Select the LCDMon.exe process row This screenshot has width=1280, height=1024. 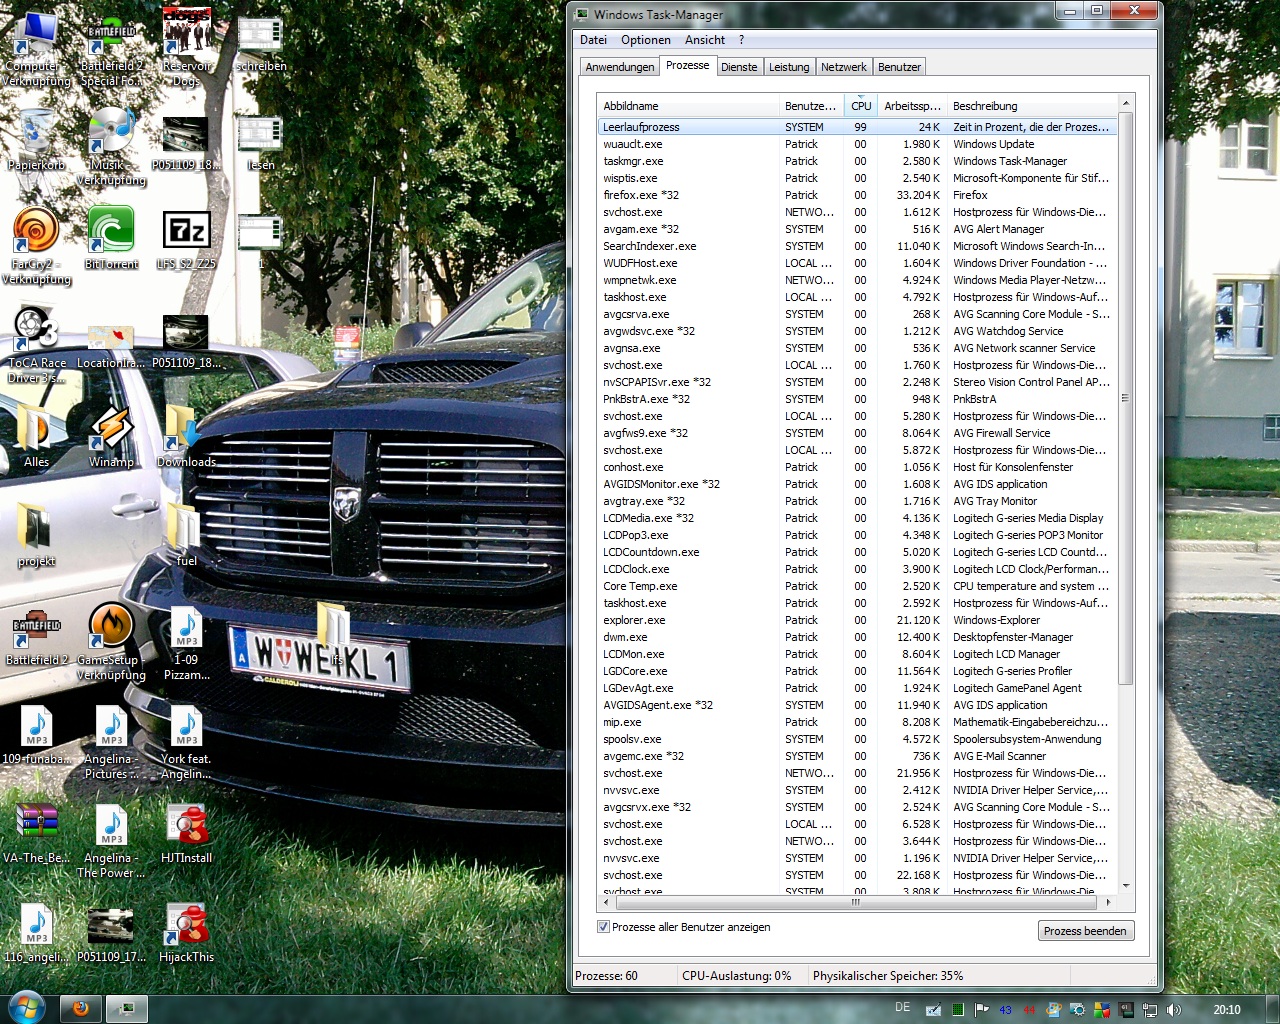[857, 654]
